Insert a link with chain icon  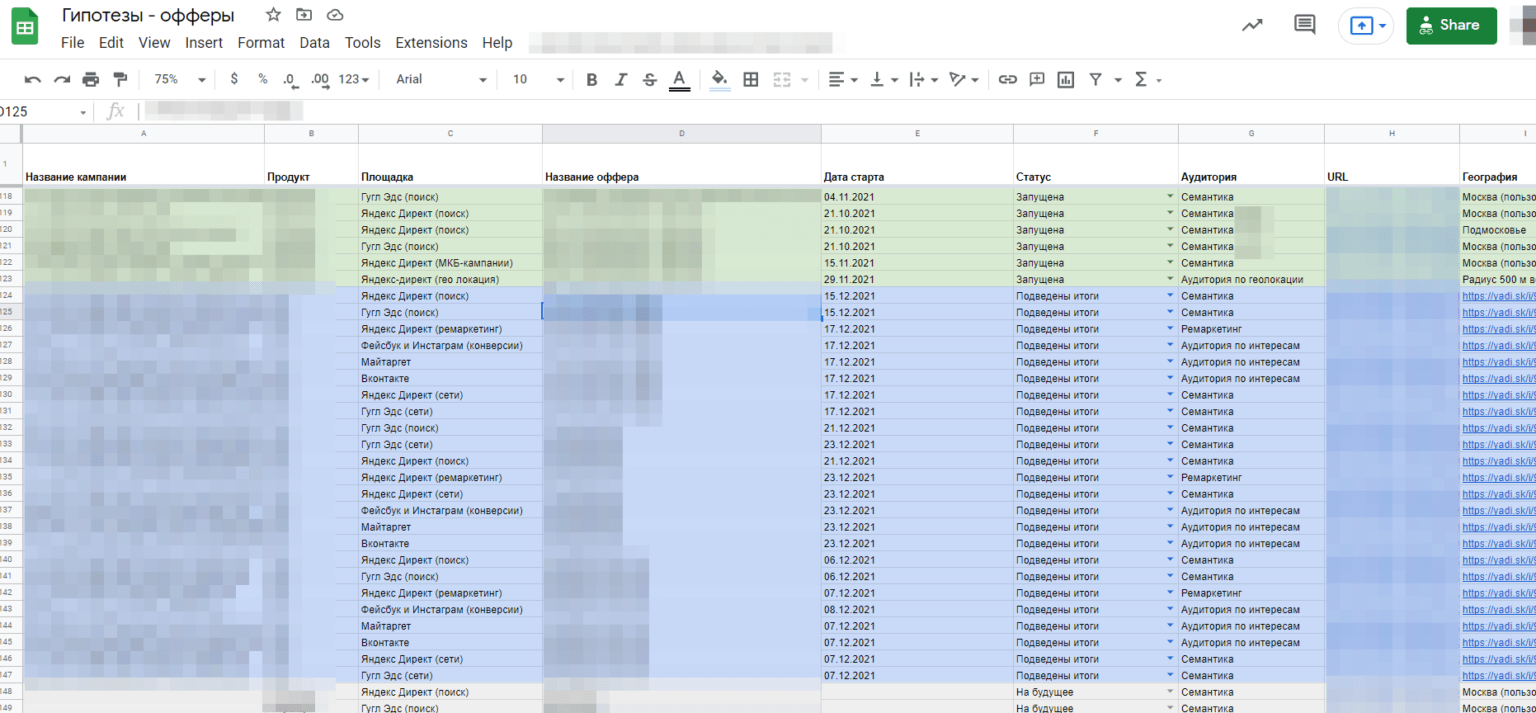click(1008, 80)
